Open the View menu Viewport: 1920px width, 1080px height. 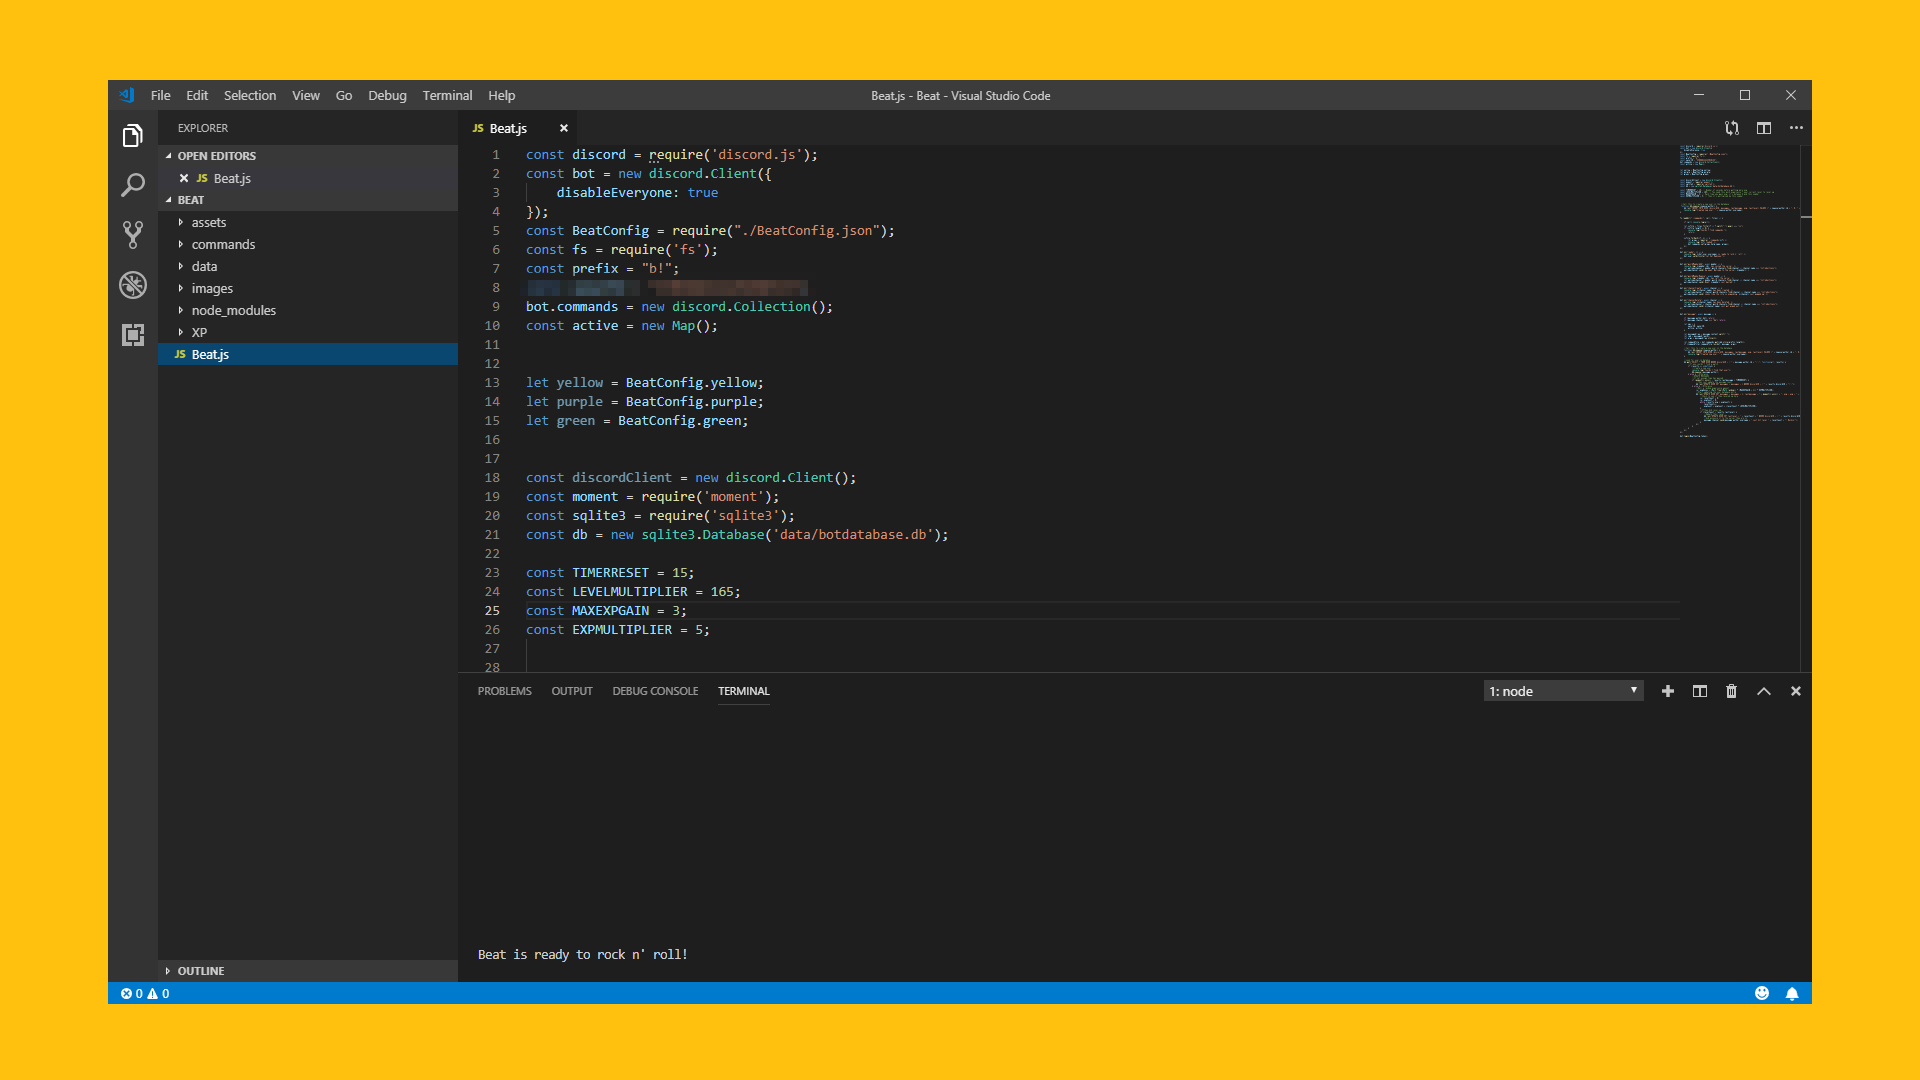(306, 95)
